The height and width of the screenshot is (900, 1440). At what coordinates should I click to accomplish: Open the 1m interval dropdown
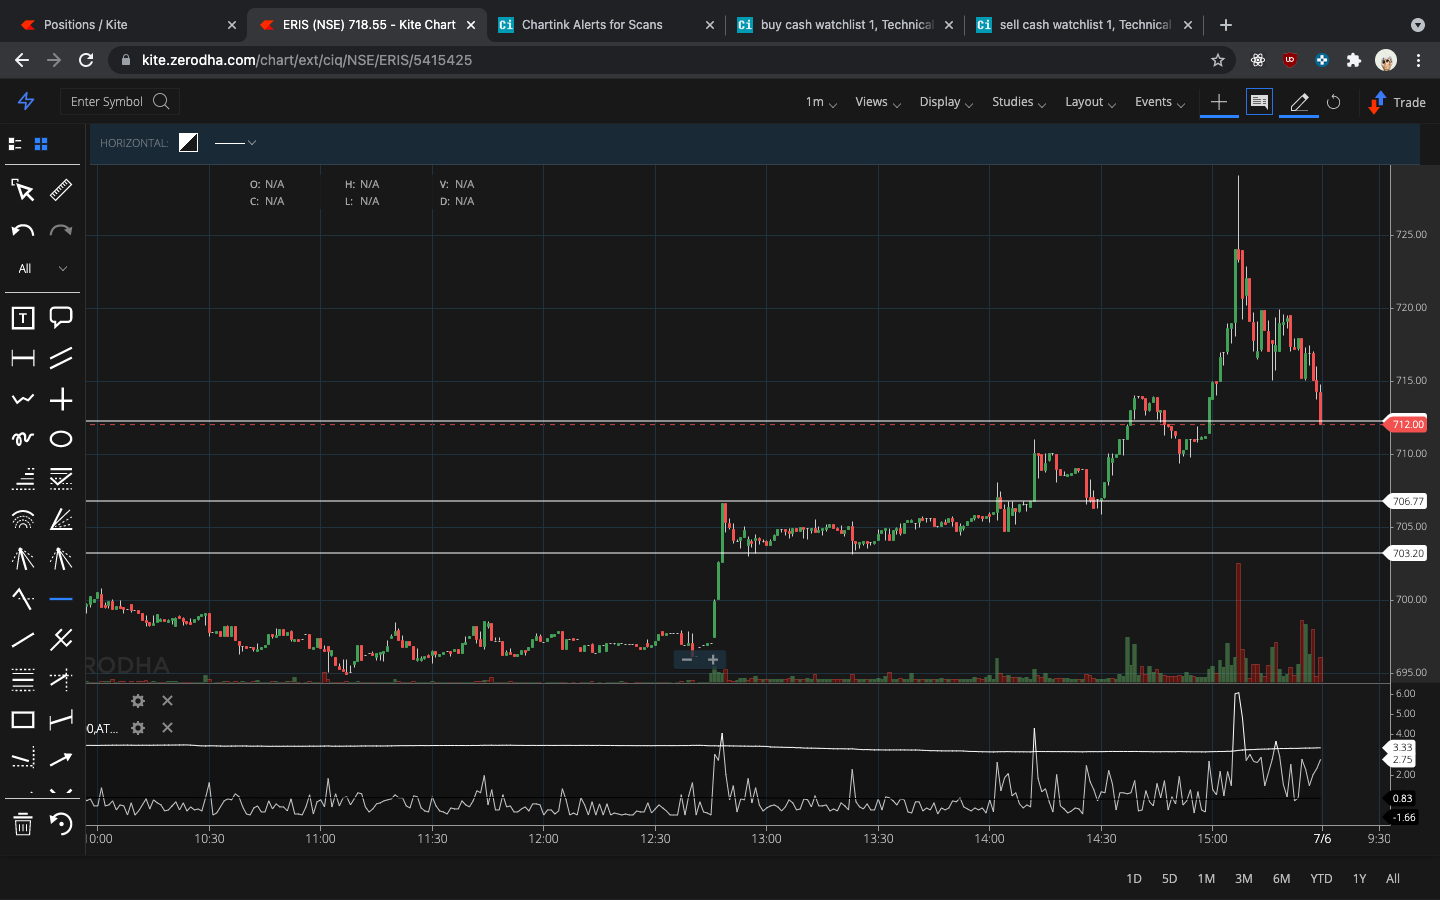pyautogui.click(x=818, y=102)
